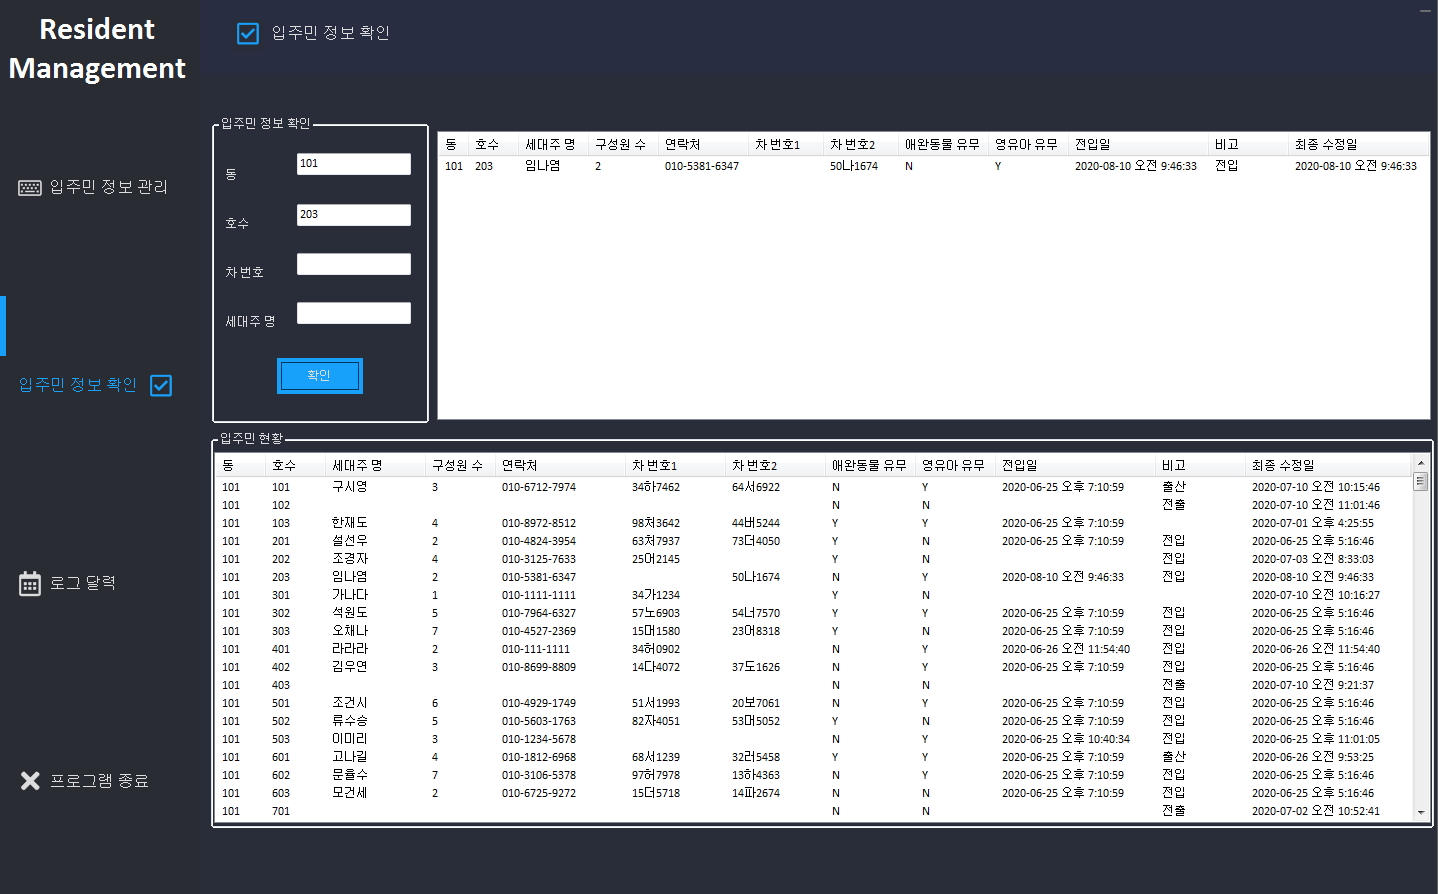The width and height of the screenshot is (1438, 894).
Task: Select the 임나염 row in search results
Action: click(x=600, y=166)
